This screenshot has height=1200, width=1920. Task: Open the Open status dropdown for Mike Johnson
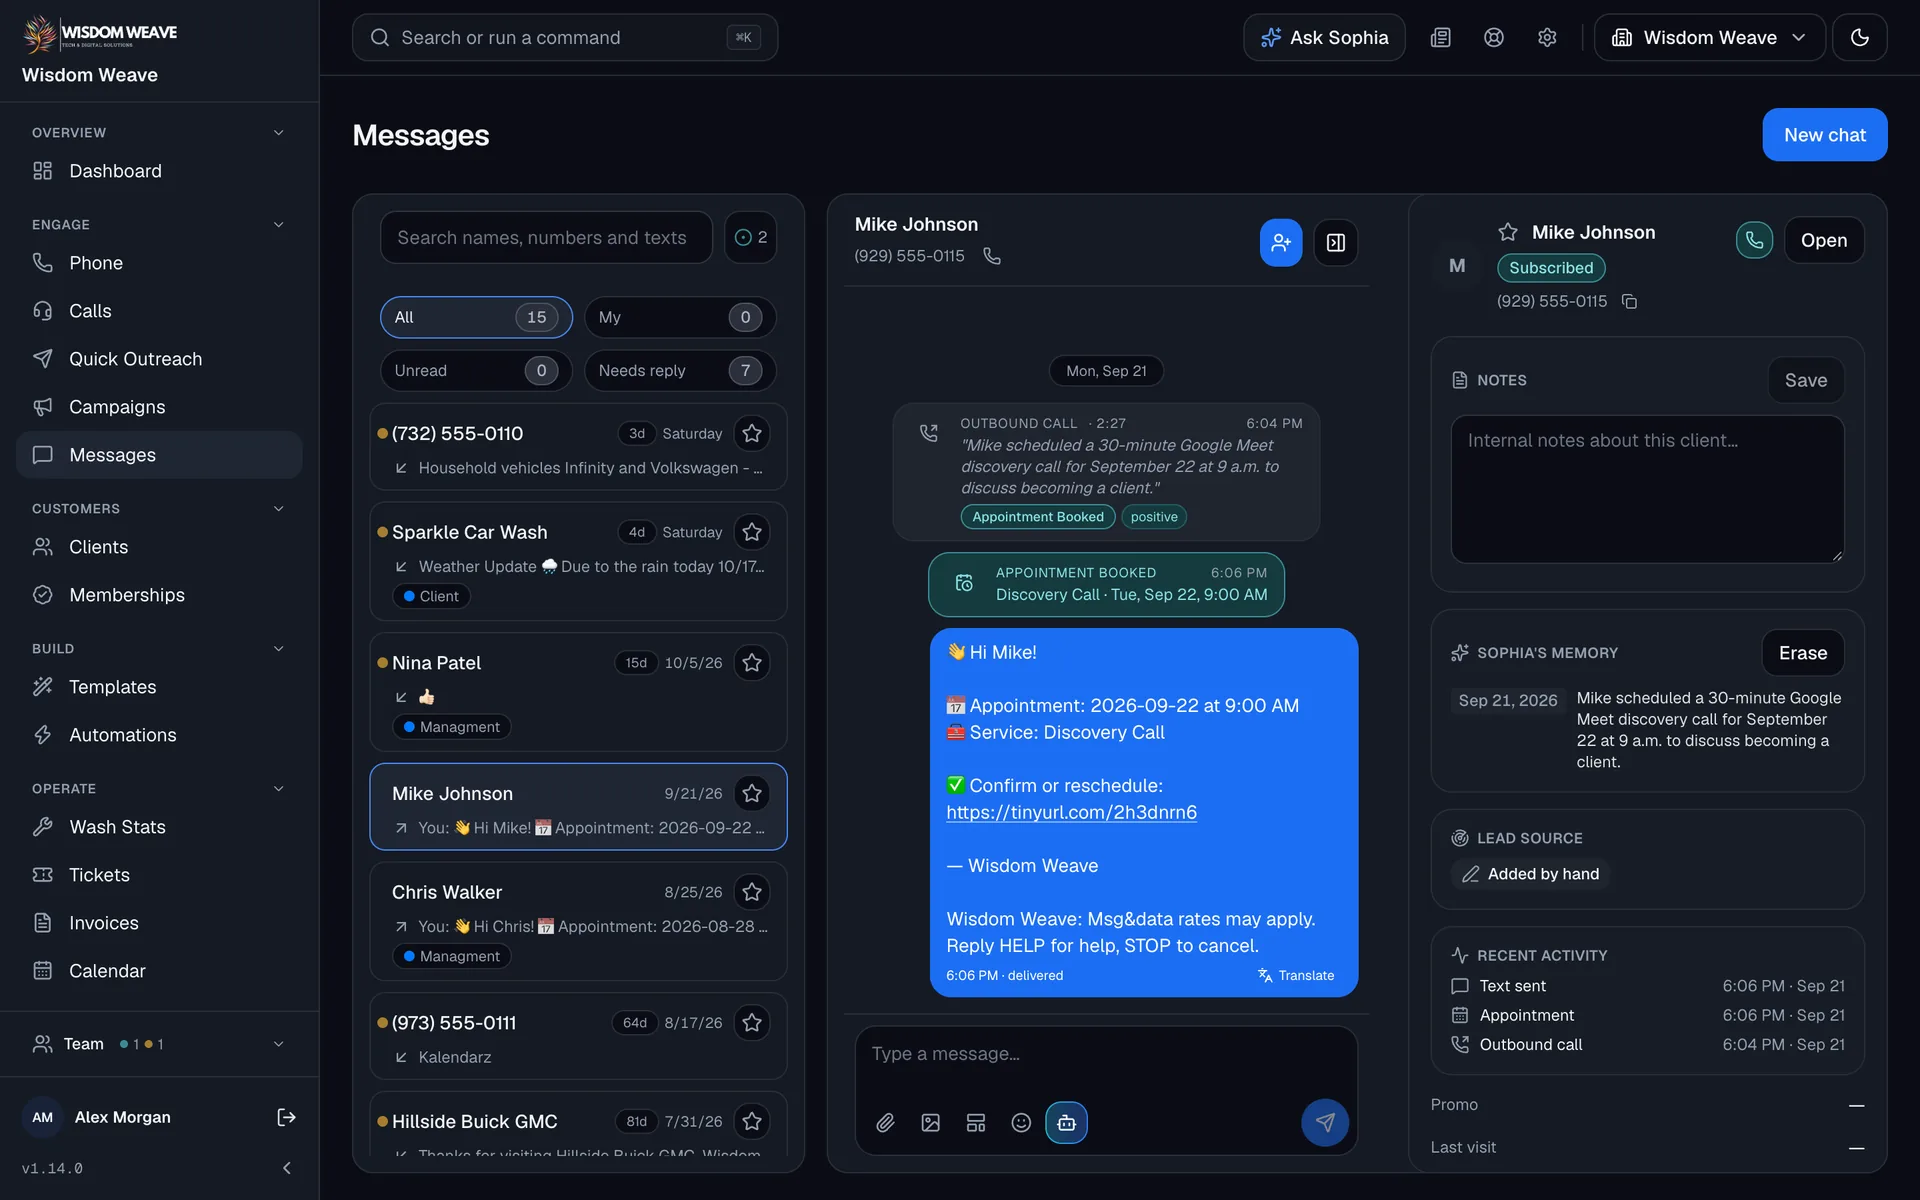click(x=1824, y=240)
